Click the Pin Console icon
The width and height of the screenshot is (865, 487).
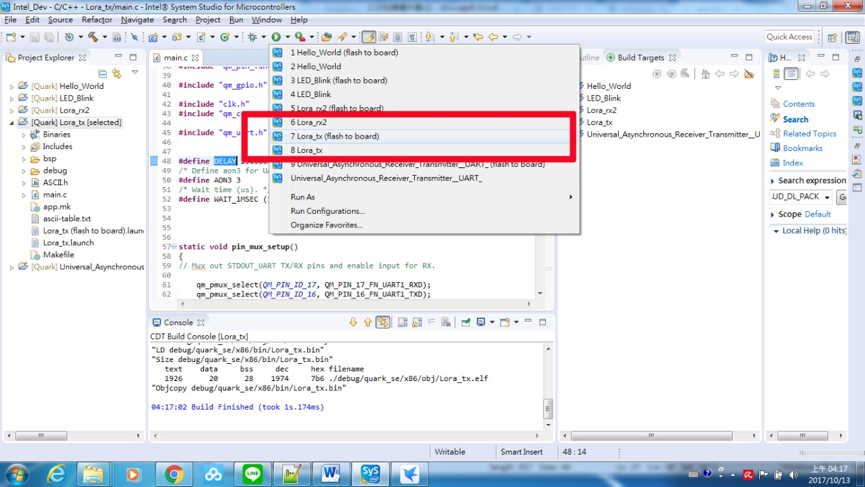point(466,322)
